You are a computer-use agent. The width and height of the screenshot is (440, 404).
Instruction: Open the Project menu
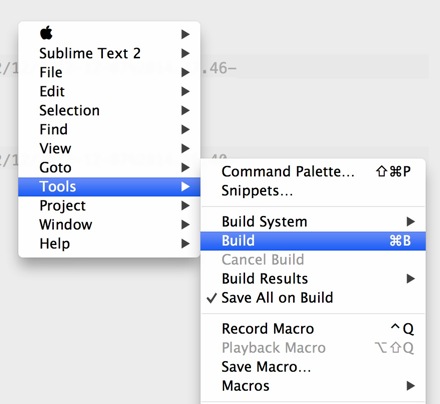point(109,206)
